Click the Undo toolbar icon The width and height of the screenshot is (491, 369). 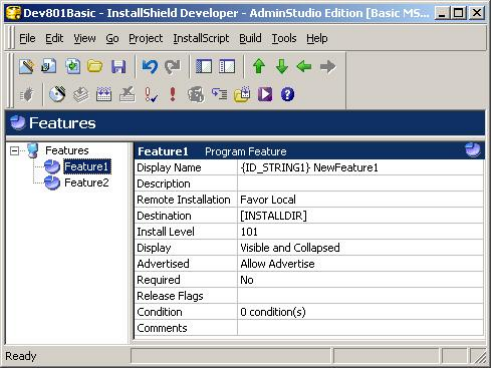point(150,66)
